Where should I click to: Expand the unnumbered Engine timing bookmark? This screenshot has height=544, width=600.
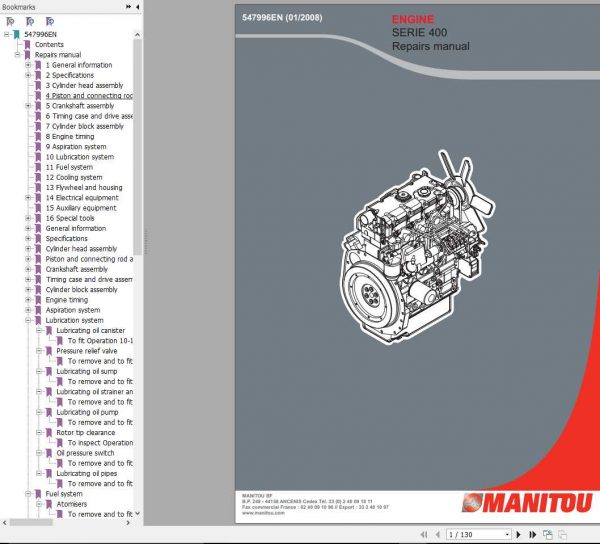28,300
